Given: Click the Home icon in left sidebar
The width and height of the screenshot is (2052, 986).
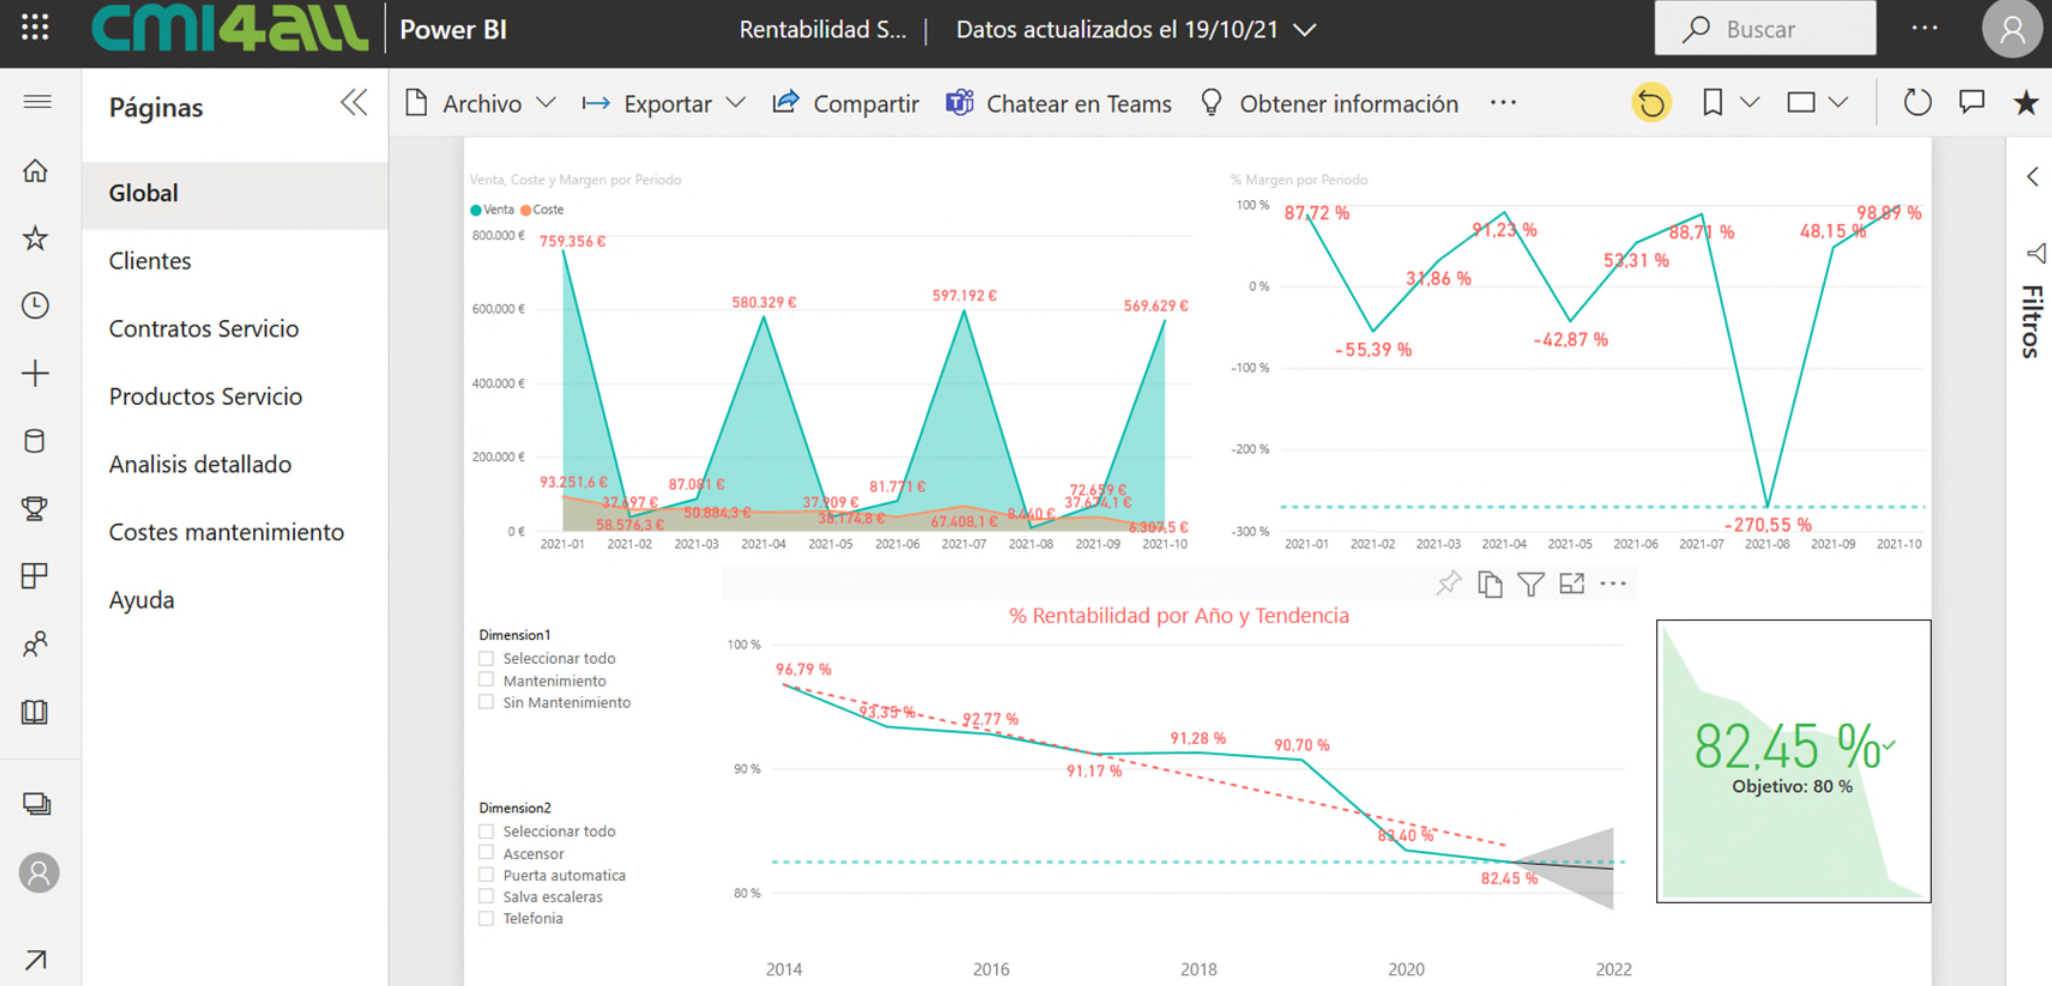Looking at the screenshot, I should tap(36, 171).
